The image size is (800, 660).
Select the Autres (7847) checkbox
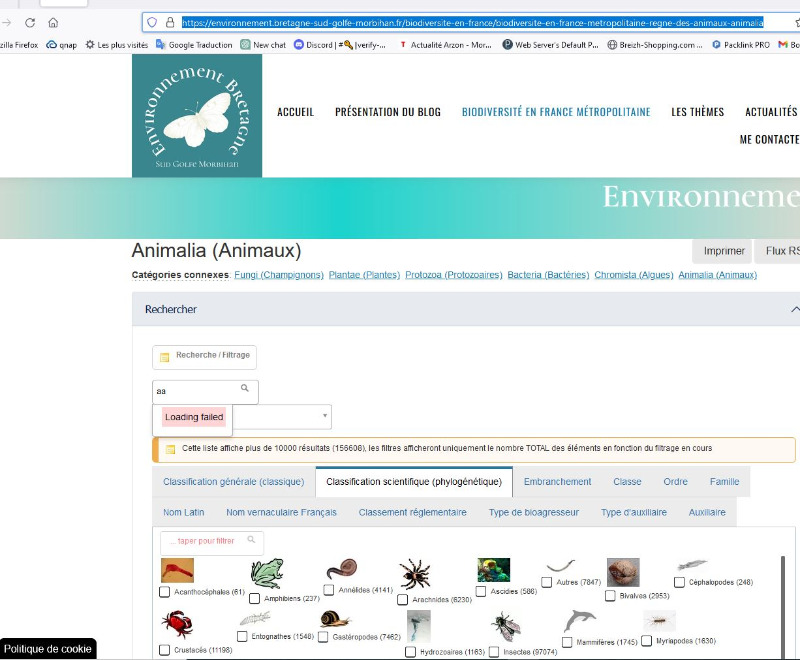[546, 582]
